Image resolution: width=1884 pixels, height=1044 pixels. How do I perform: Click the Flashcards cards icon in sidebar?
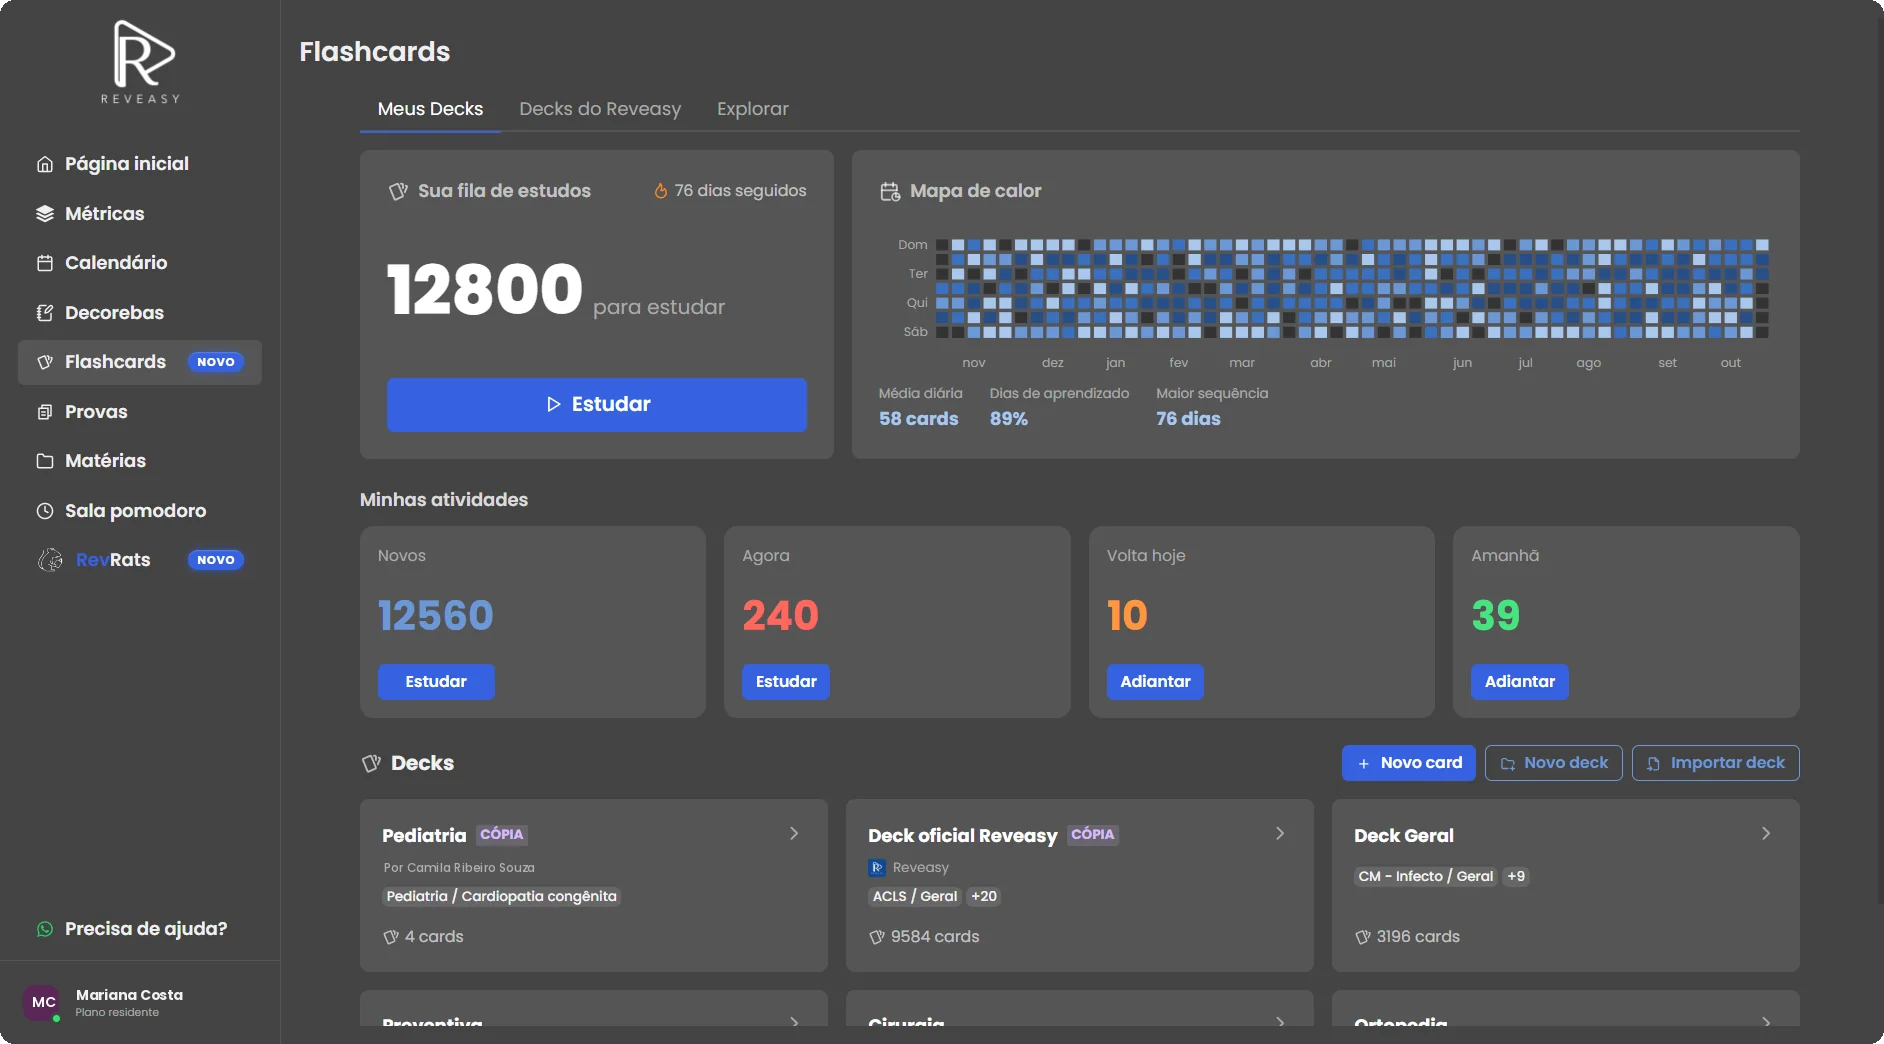click(45, 362)
